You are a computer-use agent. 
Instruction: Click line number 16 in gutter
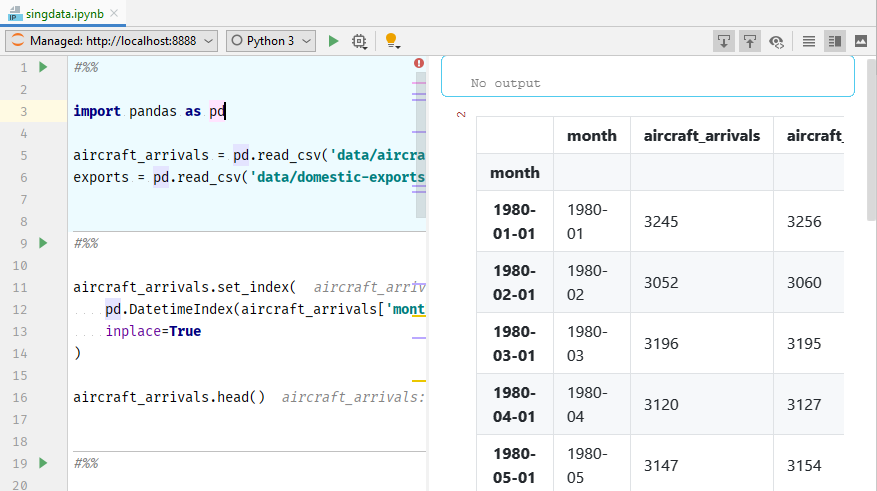pos(20,398)
